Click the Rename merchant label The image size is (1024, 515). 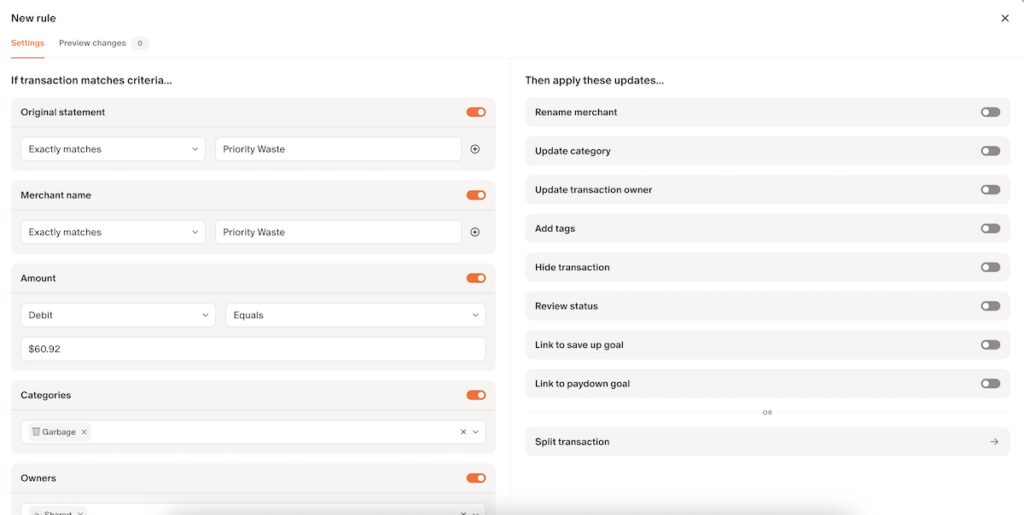[576, 112]
